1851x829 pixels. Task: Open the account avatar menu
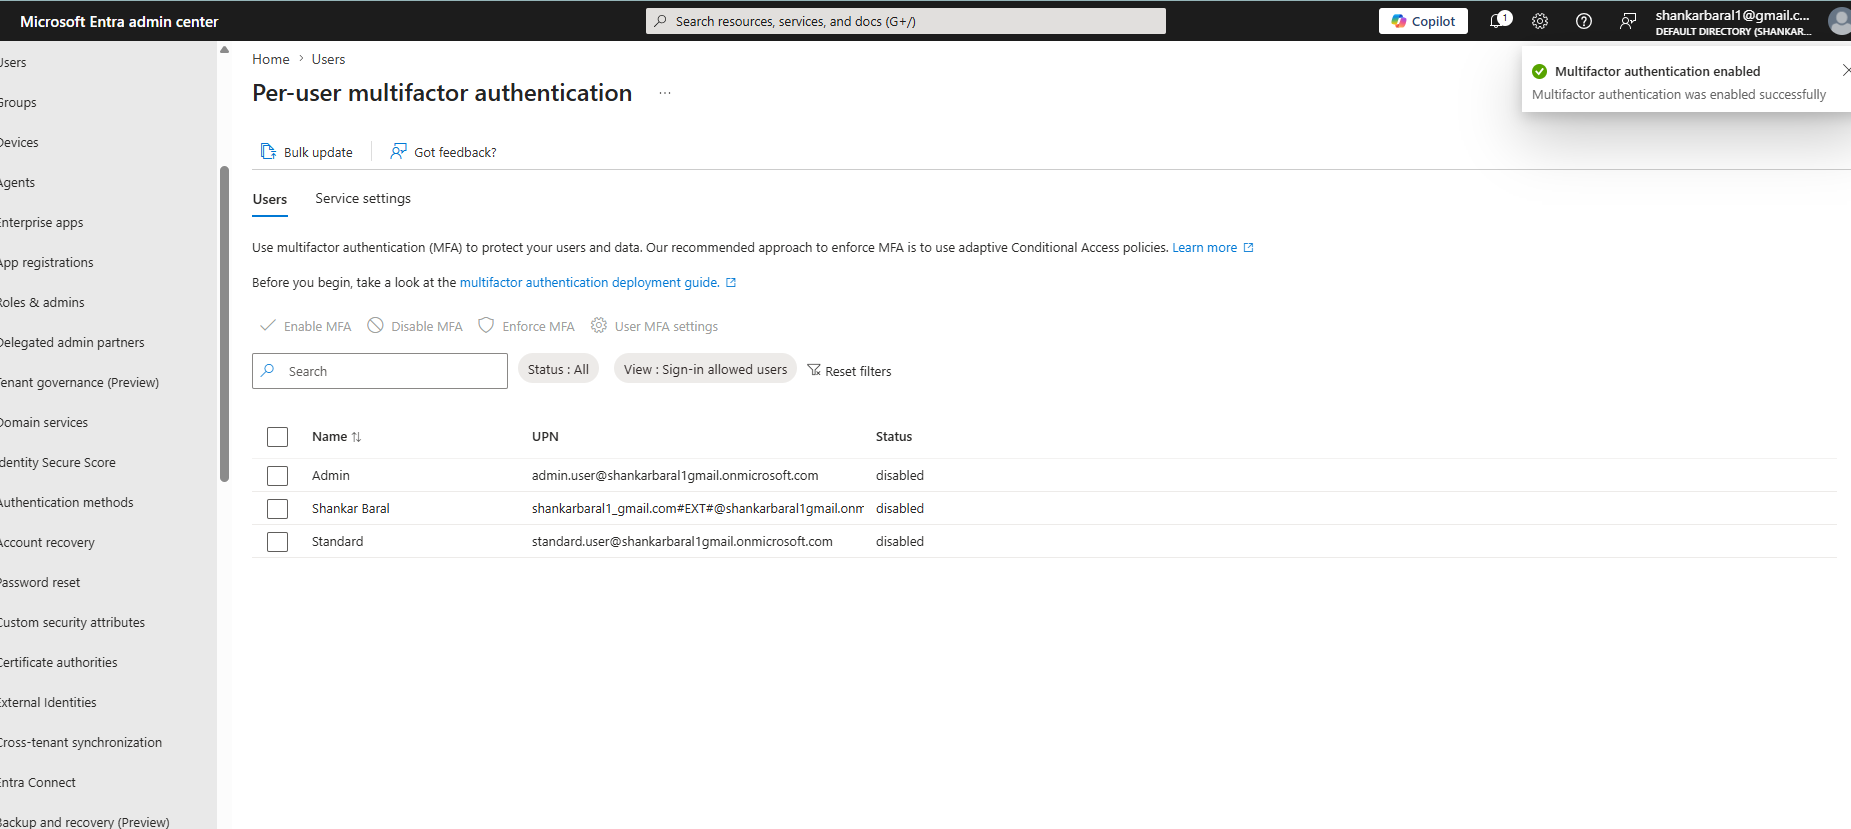pos(1839,21)
